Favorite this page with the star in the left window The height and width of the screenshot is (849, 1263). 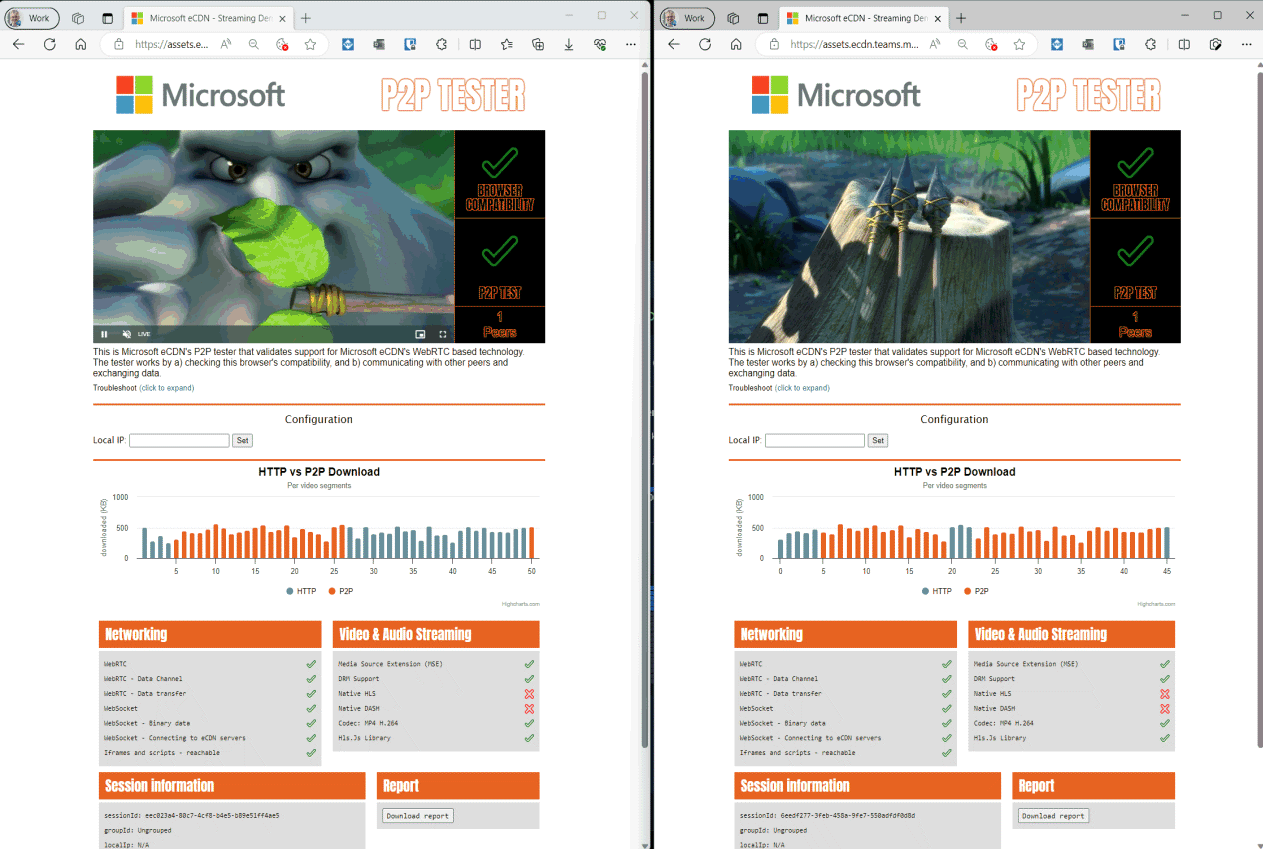coord(310,44)
